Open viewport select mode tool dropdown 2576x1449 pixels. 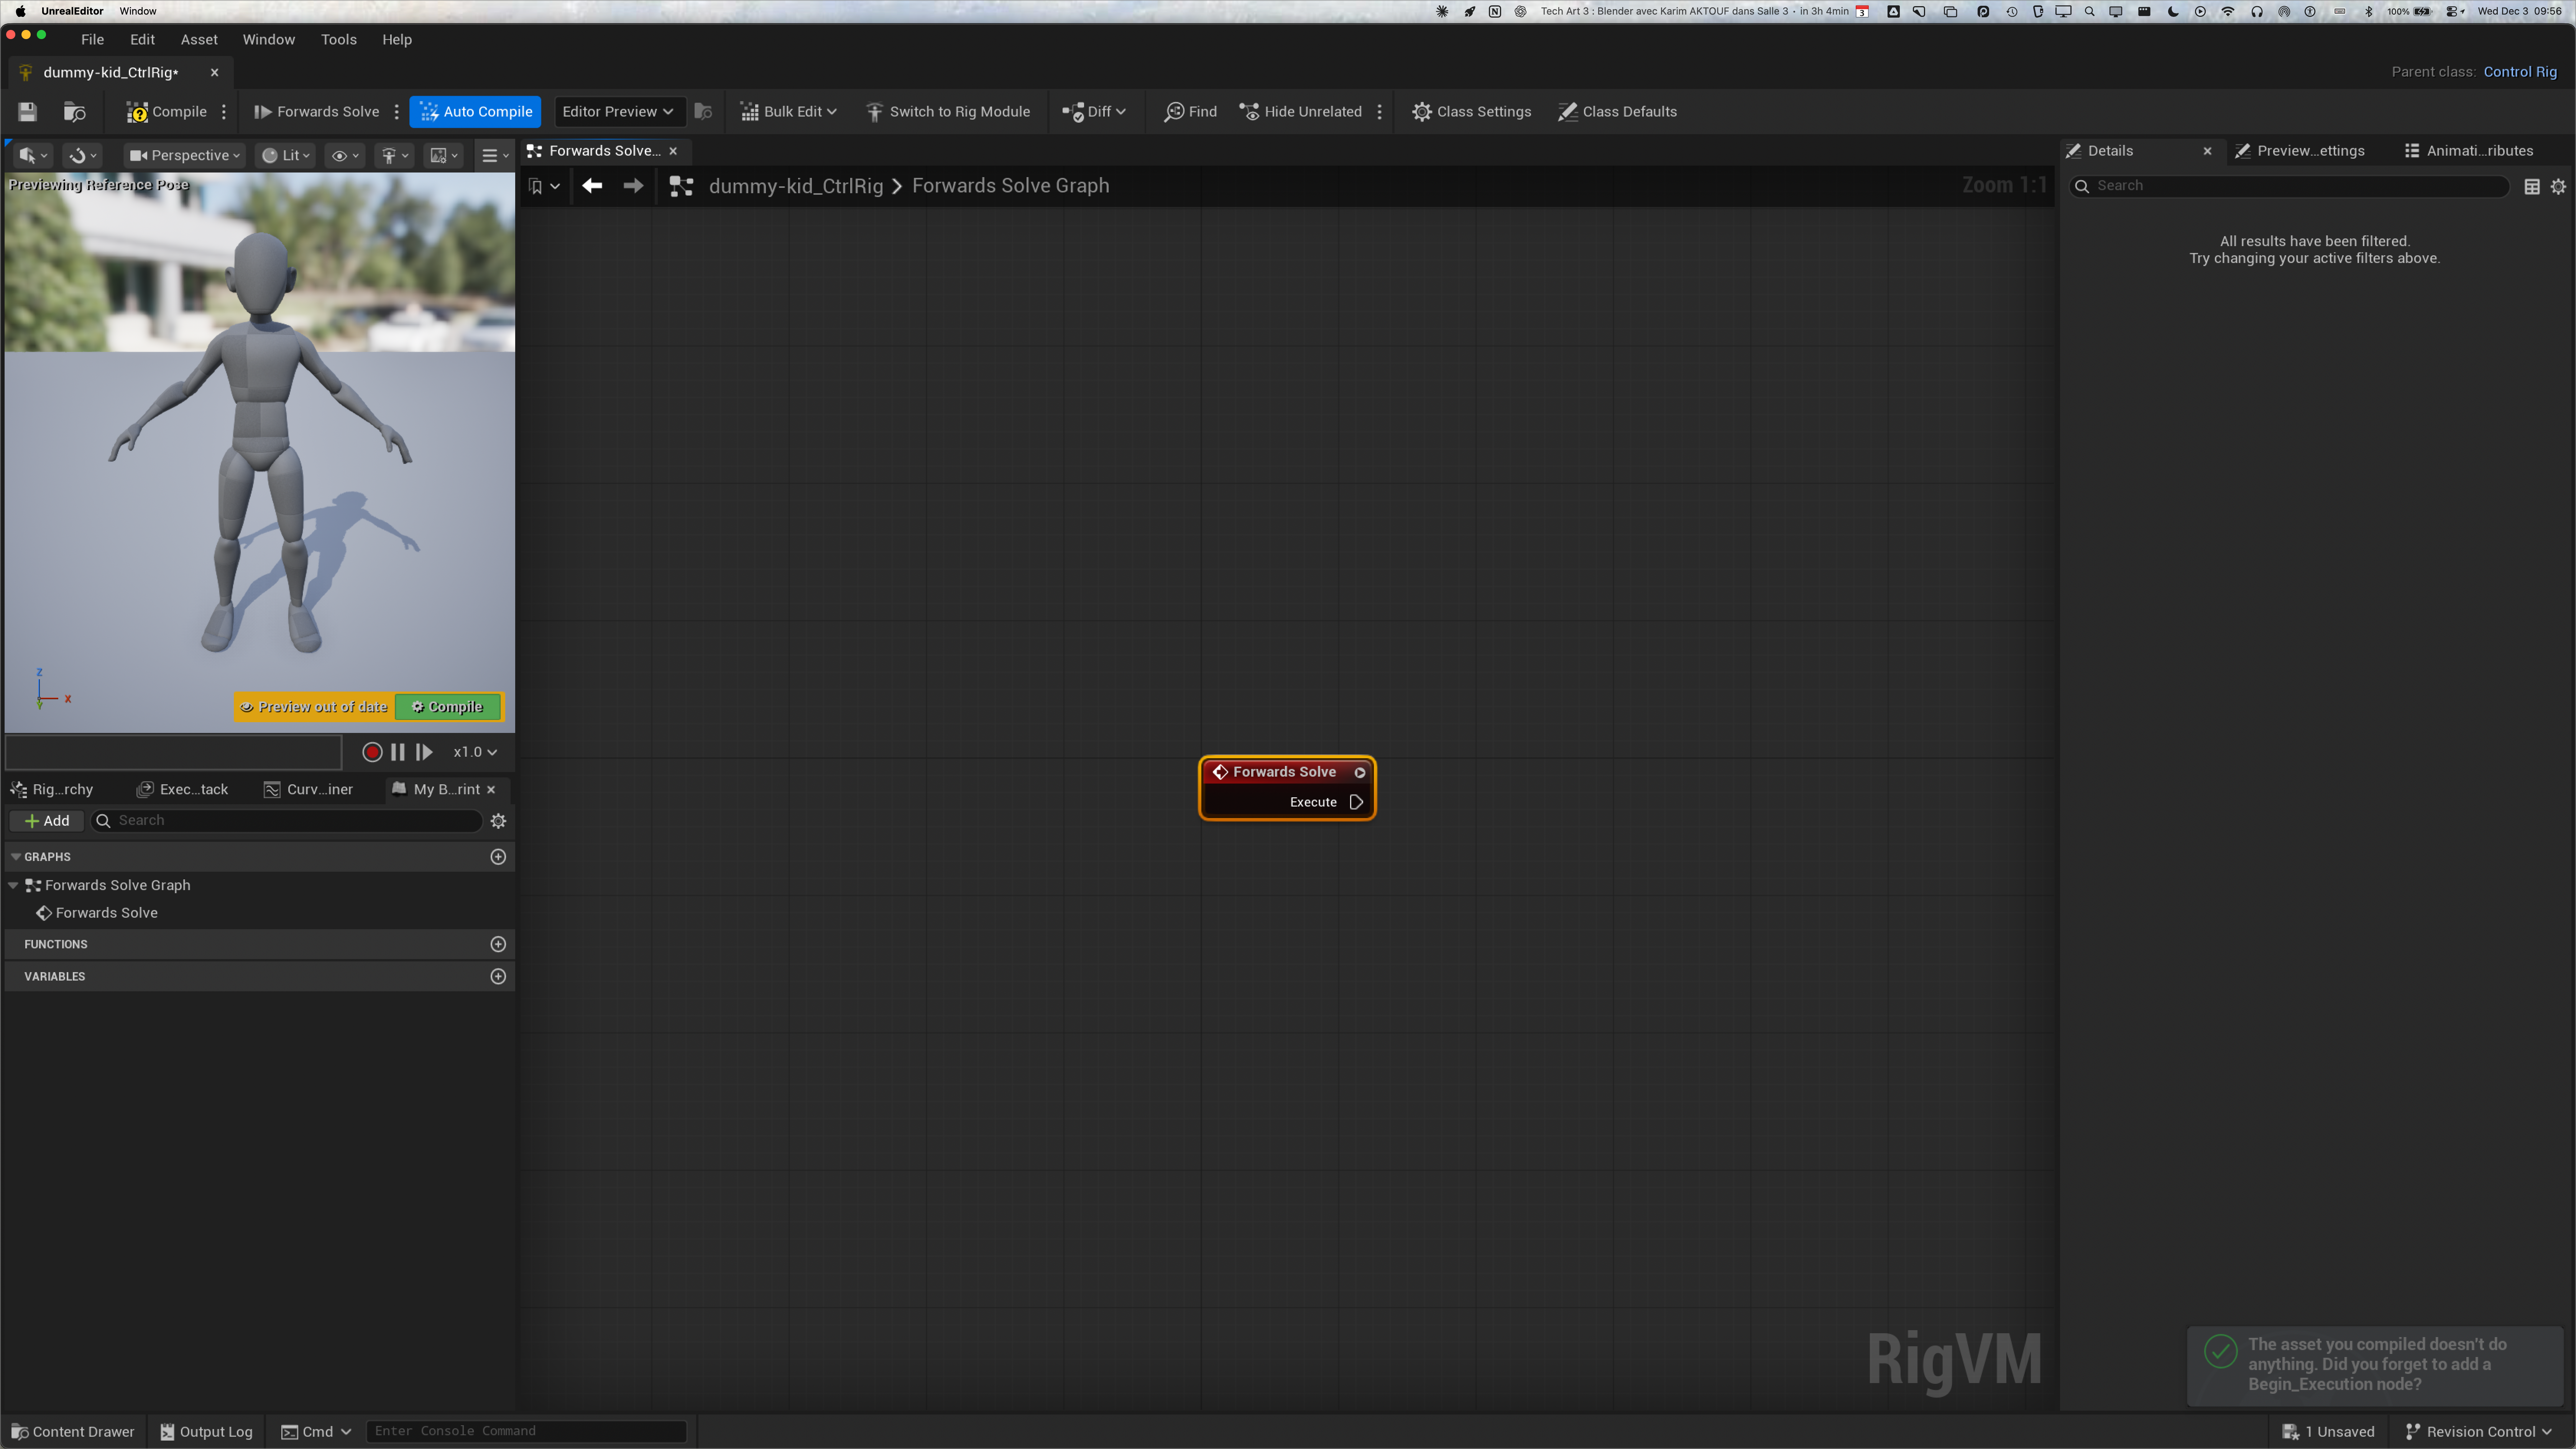coord(33,156)
